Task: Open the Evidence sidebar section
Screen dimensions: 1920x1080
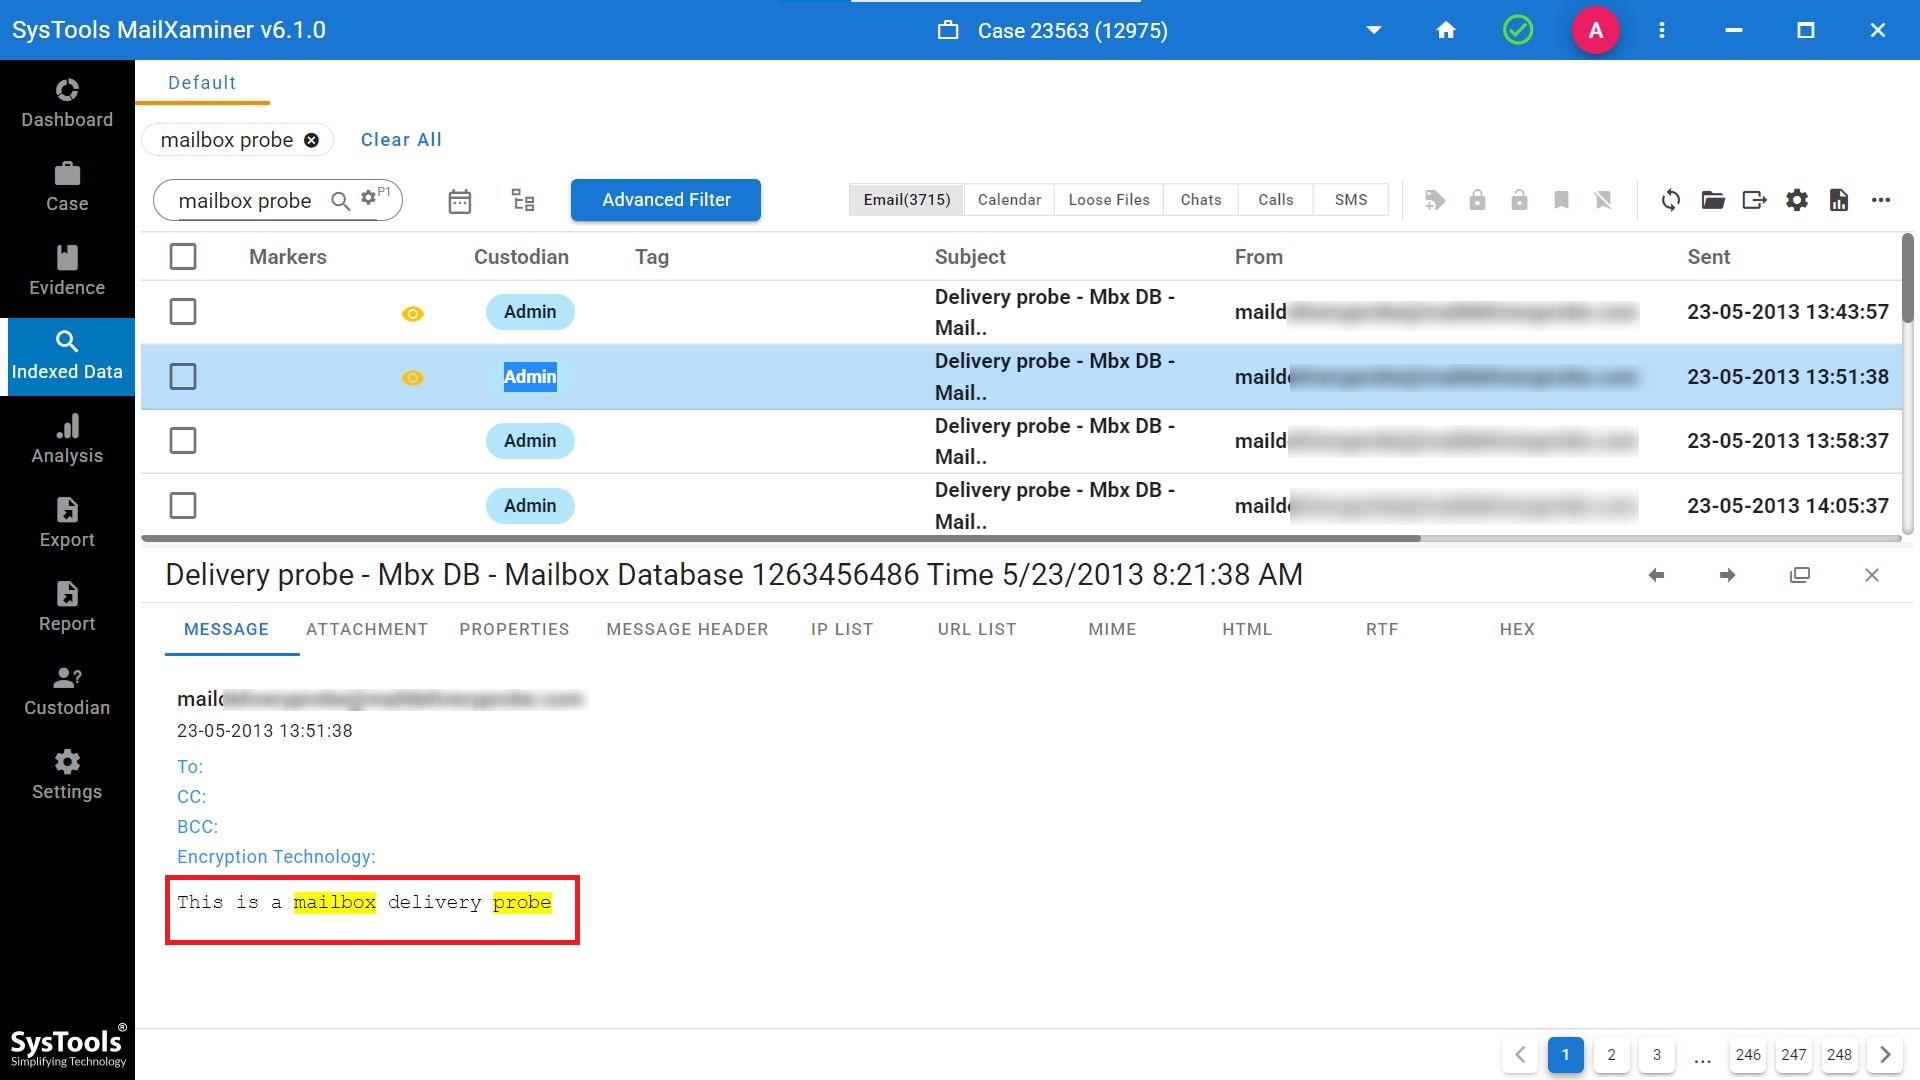Action: coord(67,272)
